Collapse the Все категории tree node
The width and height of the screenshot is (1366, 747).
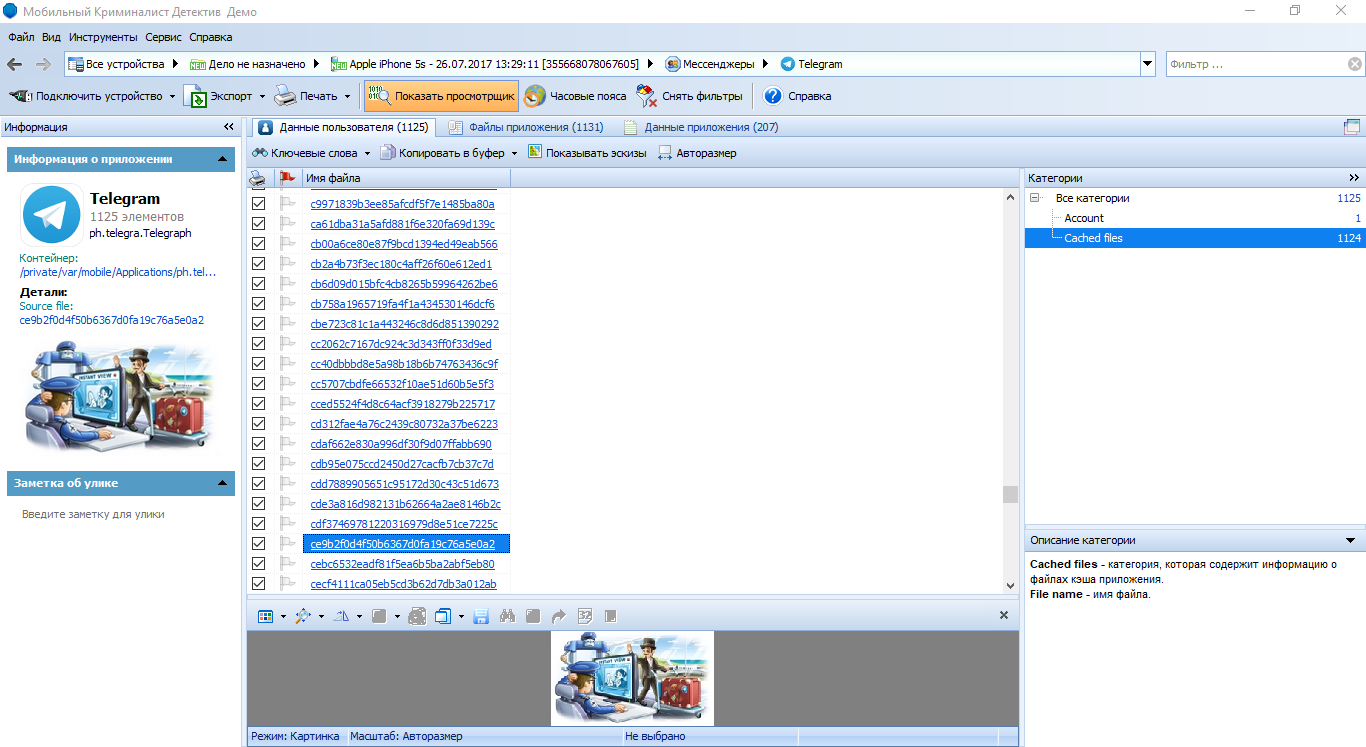[x=1035, y=198]
